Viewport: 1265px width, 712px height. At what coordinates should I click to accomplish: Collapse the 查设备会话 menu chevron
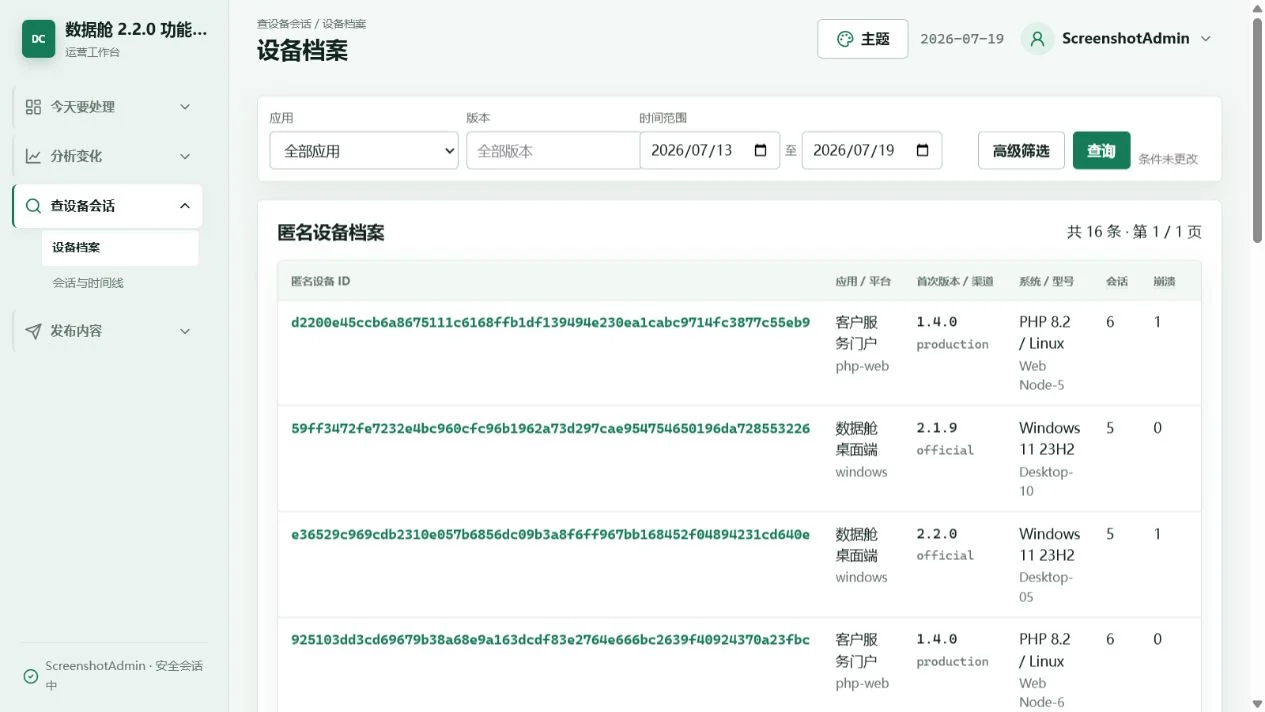click(x=185, y=206)
